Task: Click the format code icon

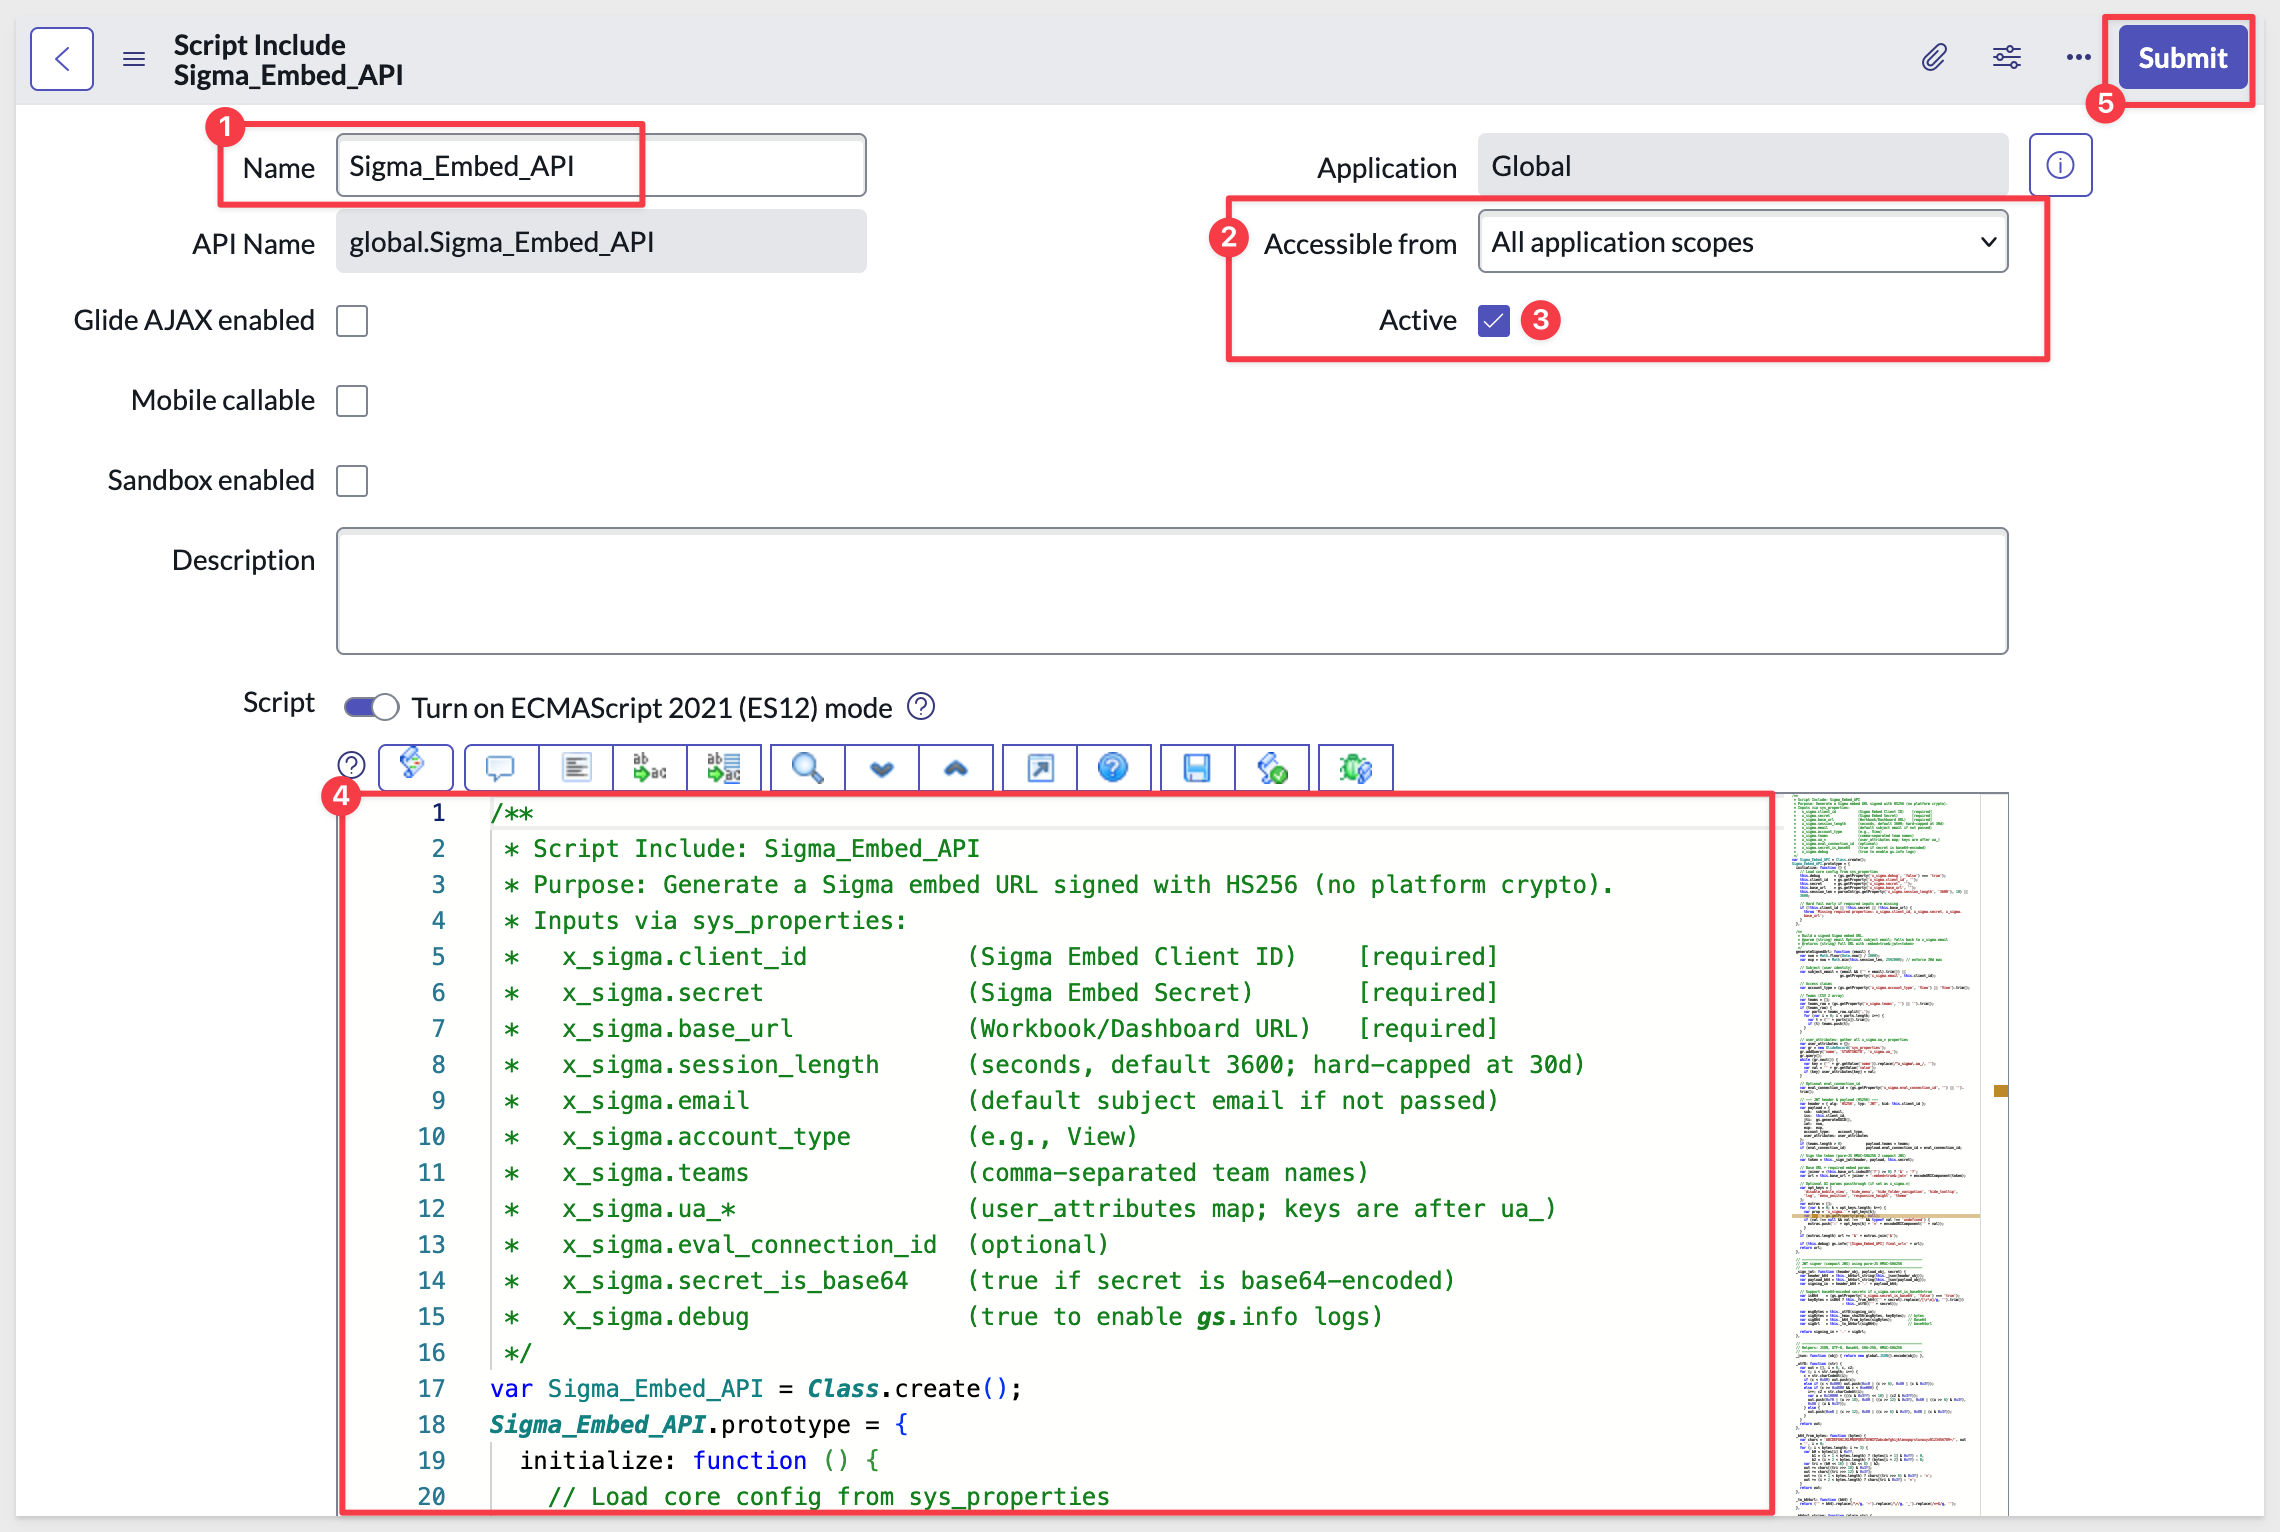Action: click(x=575, y=768)
